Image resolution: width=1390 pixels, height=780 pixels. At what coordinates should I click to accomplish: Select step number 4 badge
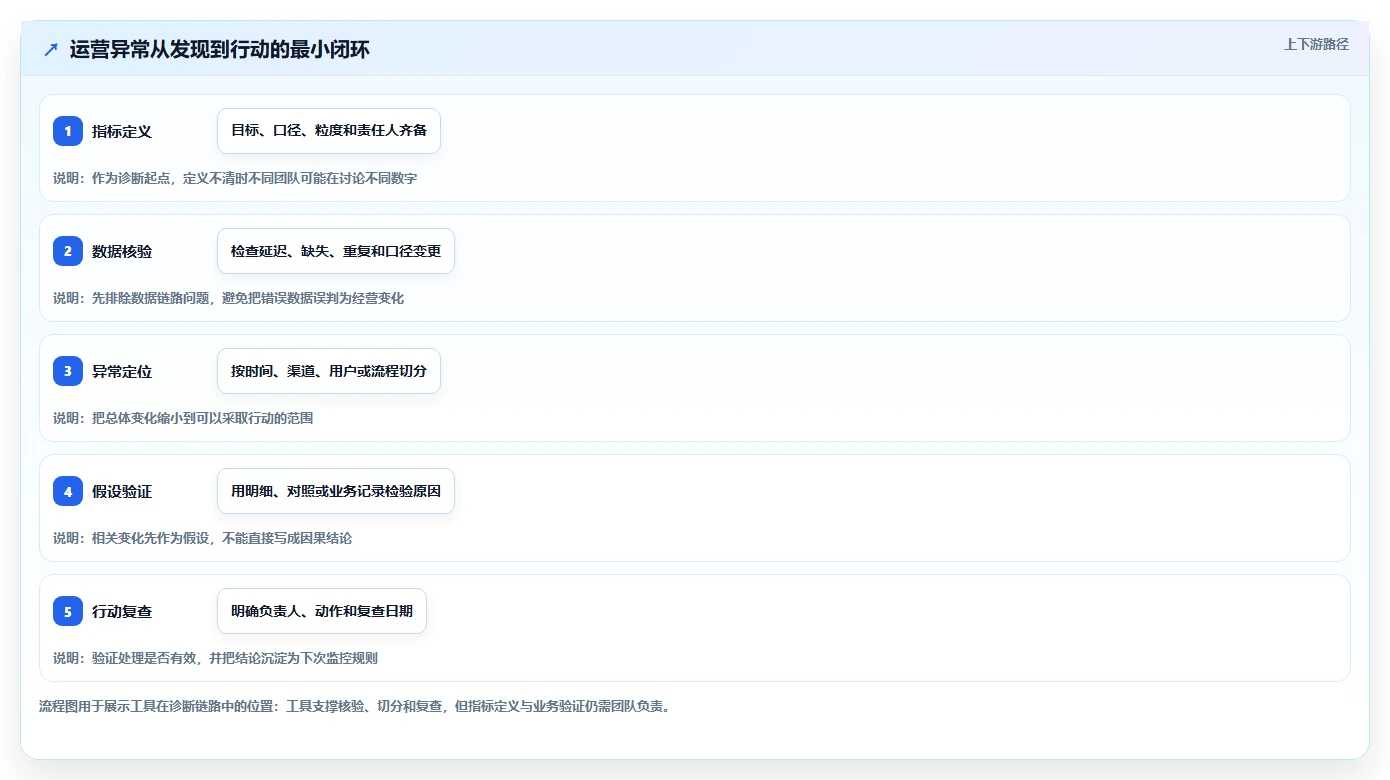(68, 491)
